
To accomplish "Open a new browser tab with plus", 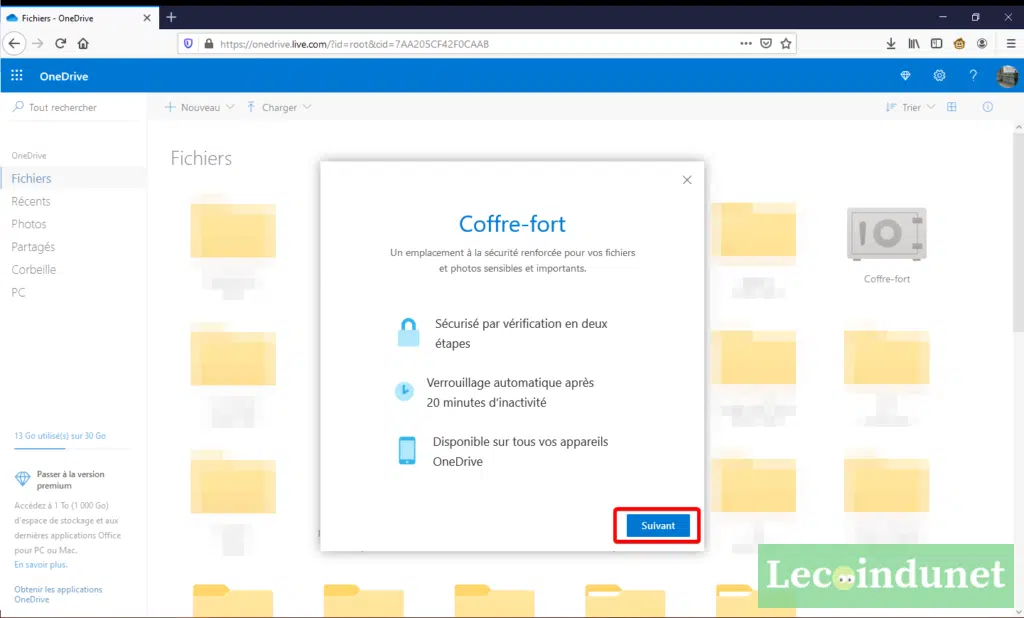I will (171, 18).
